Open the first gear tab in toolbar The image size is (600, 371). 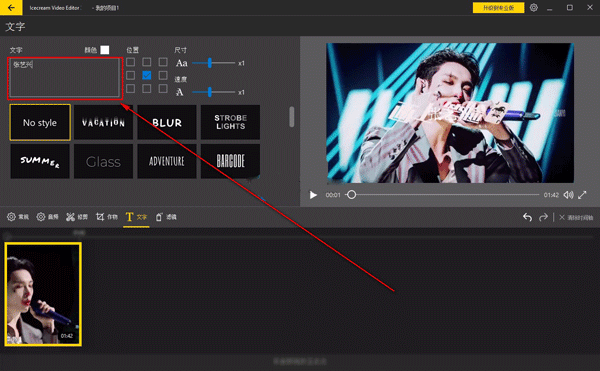(18, 217)
